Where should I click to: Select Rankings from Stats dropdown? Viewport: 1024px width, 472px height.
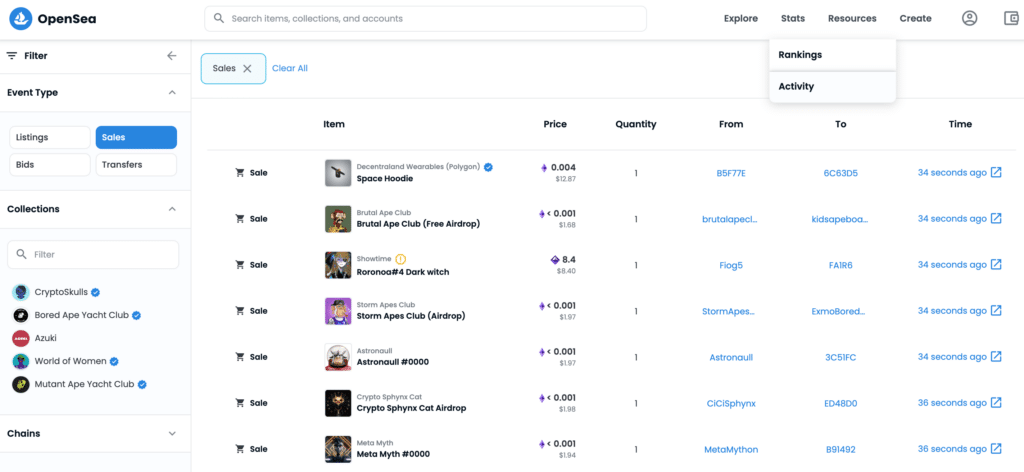[833, 55]
